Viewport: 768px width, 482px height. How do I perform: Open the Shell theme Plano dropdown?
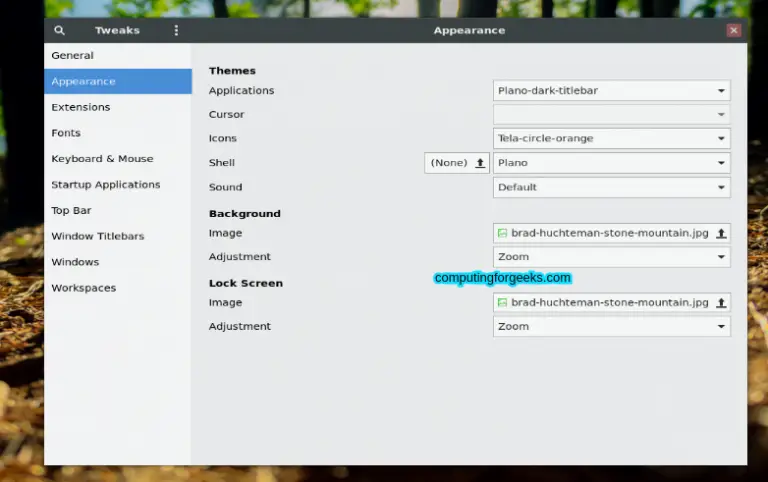611,163
